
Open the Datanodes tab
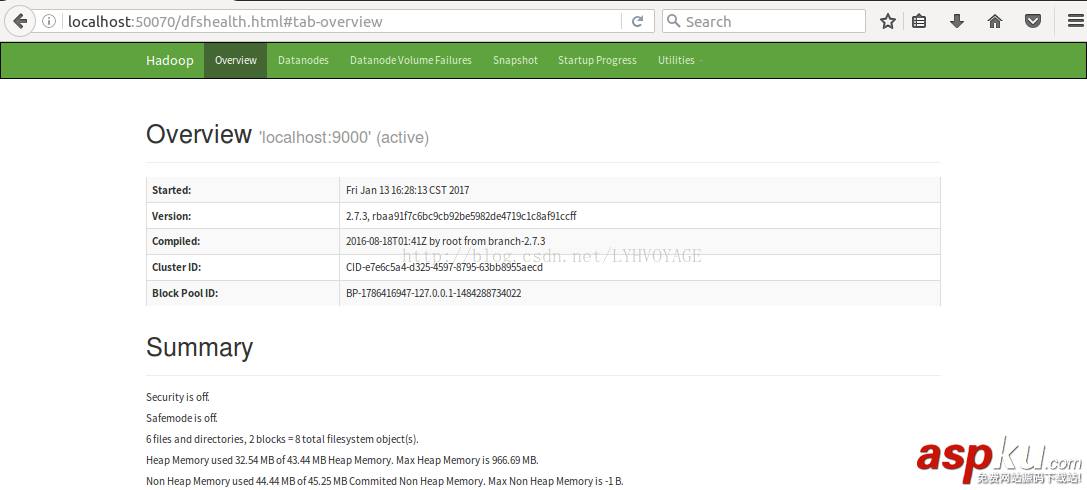pos(303,60)
